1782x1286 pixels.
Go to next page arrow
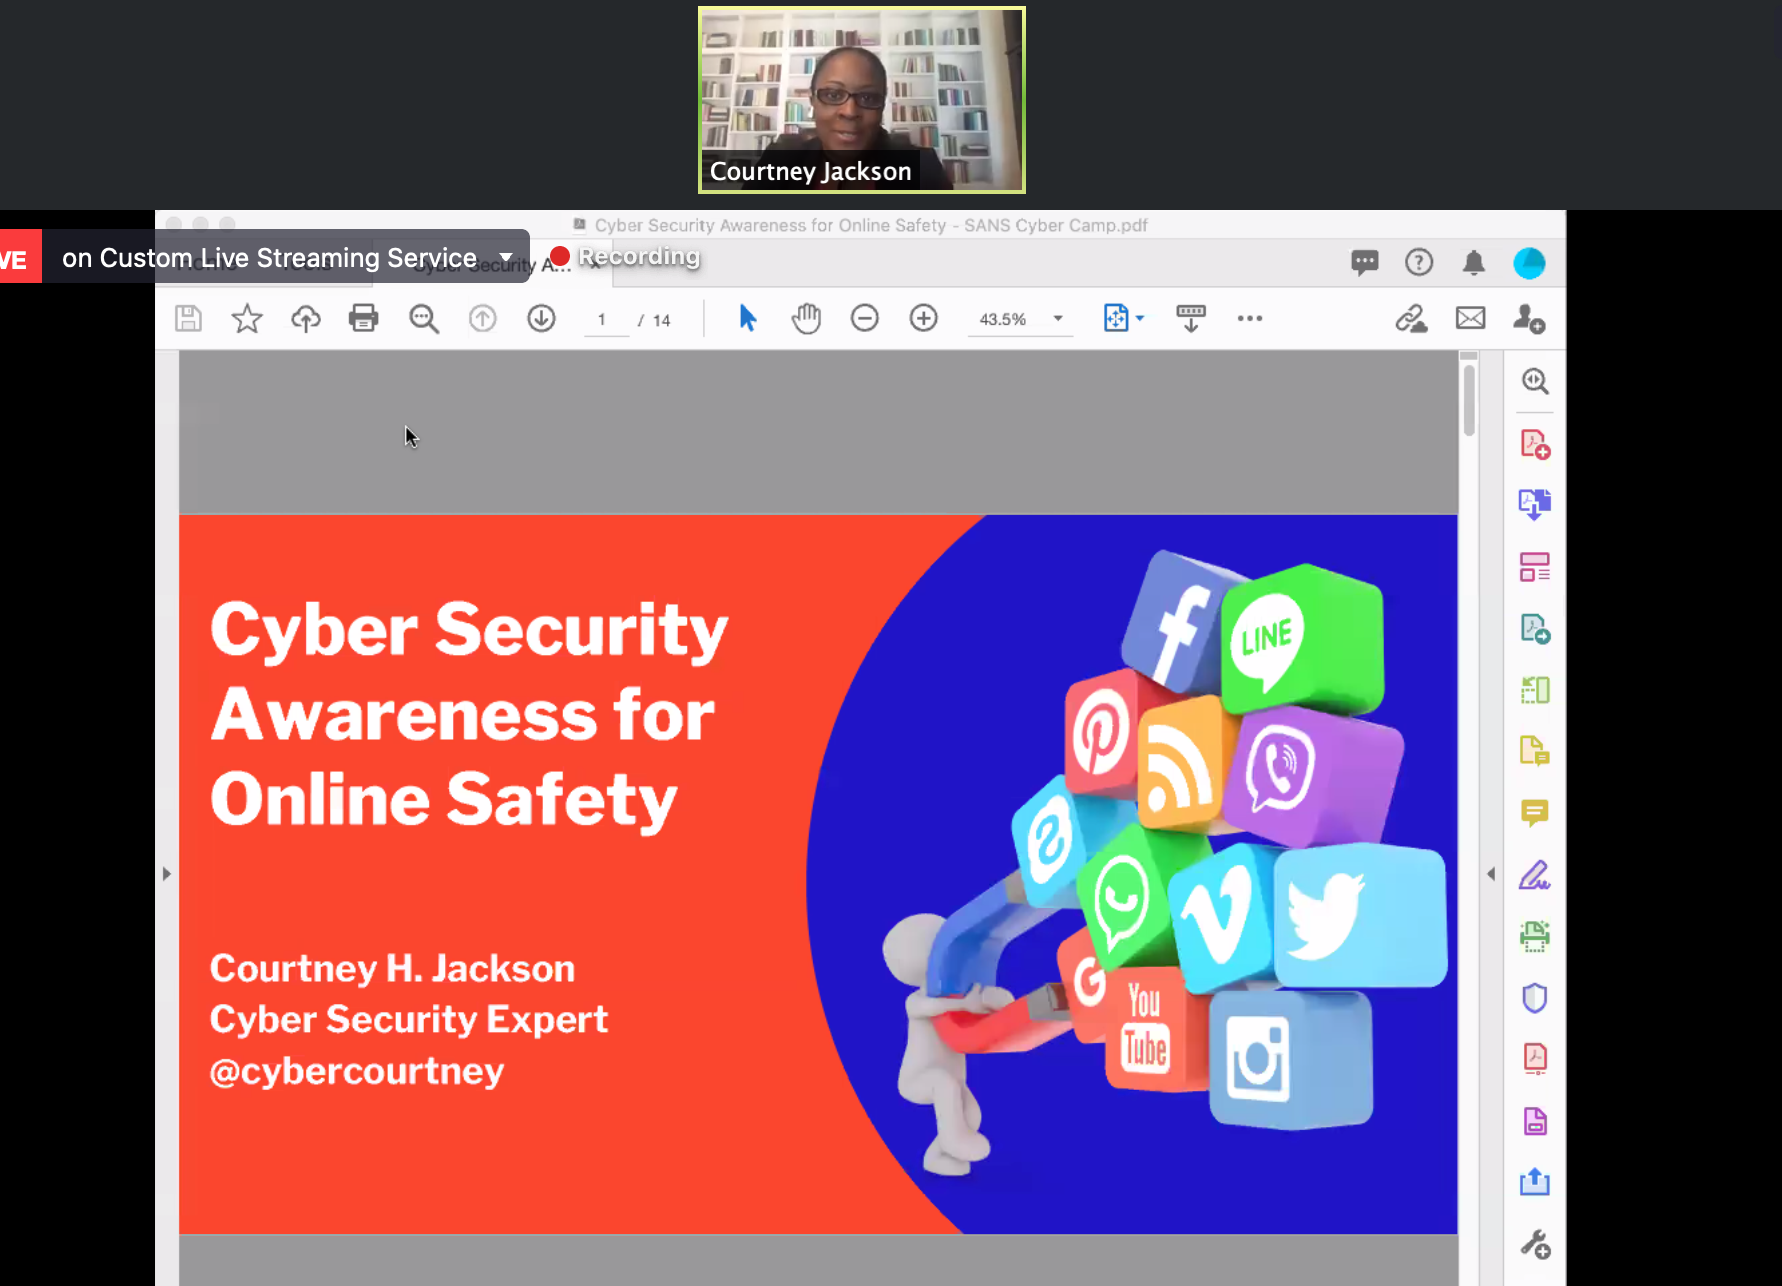click(541, 319)
